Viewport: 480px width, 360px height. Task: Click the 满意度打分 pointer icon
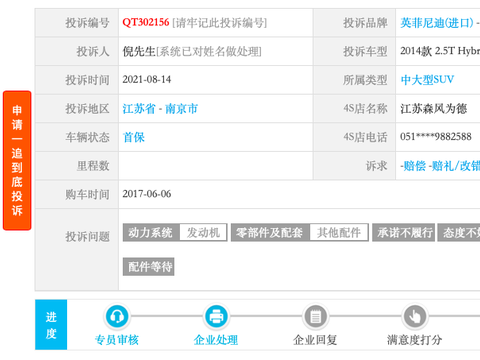pyautogui.click(x=415, y=316)
